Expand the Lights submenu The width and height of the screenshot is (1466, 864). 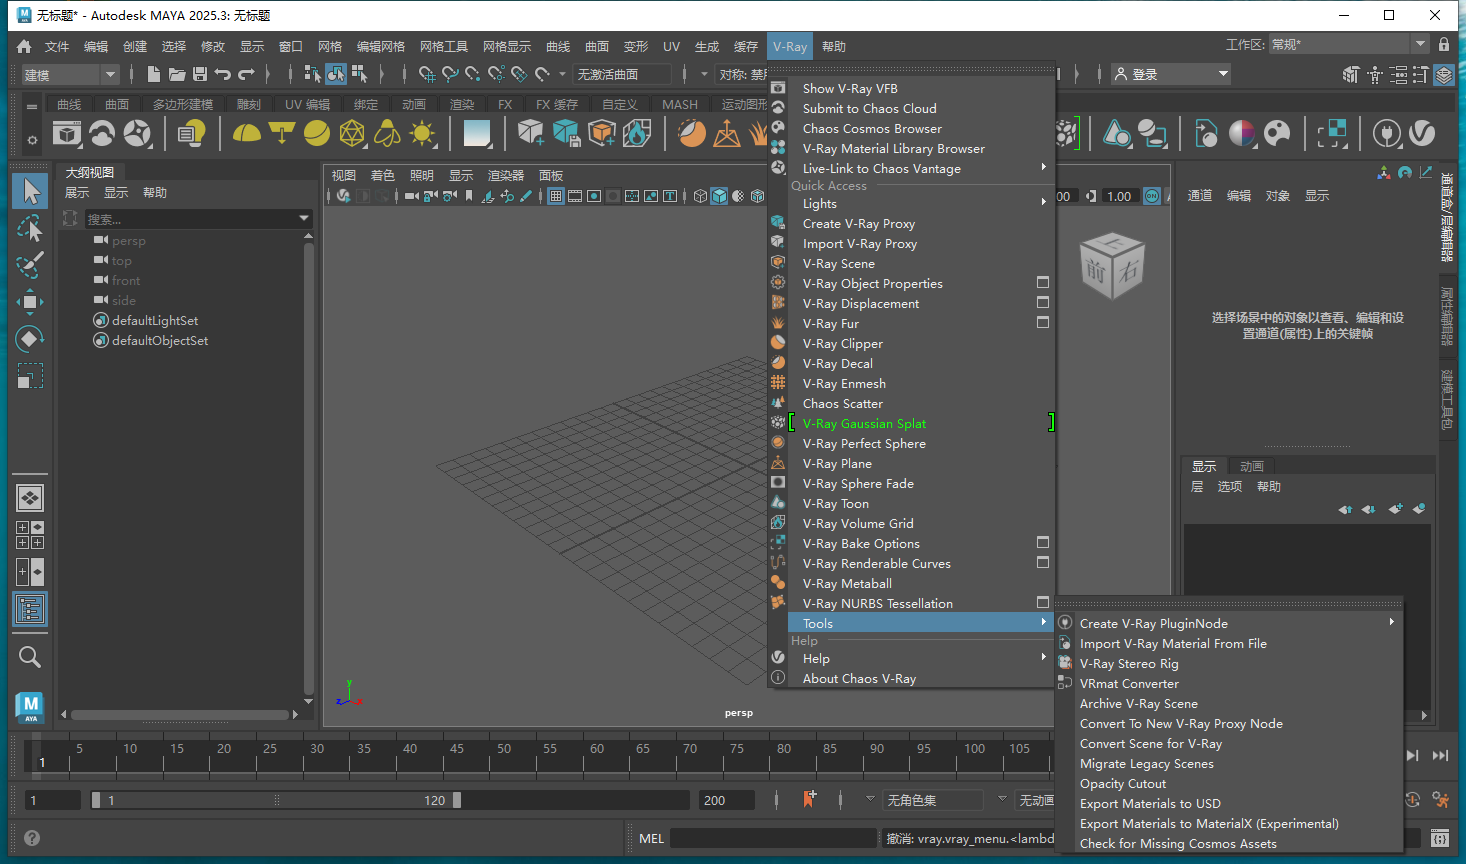[x=922, y=203]
